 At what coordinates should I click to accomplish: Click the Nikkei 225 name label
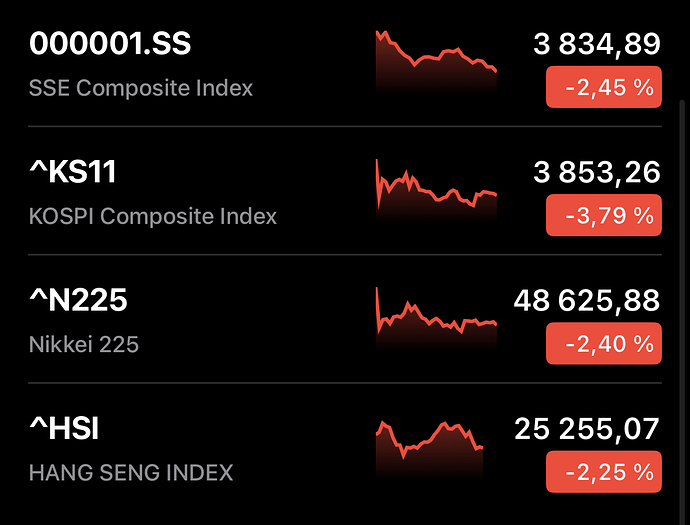[x=84, y=345]
